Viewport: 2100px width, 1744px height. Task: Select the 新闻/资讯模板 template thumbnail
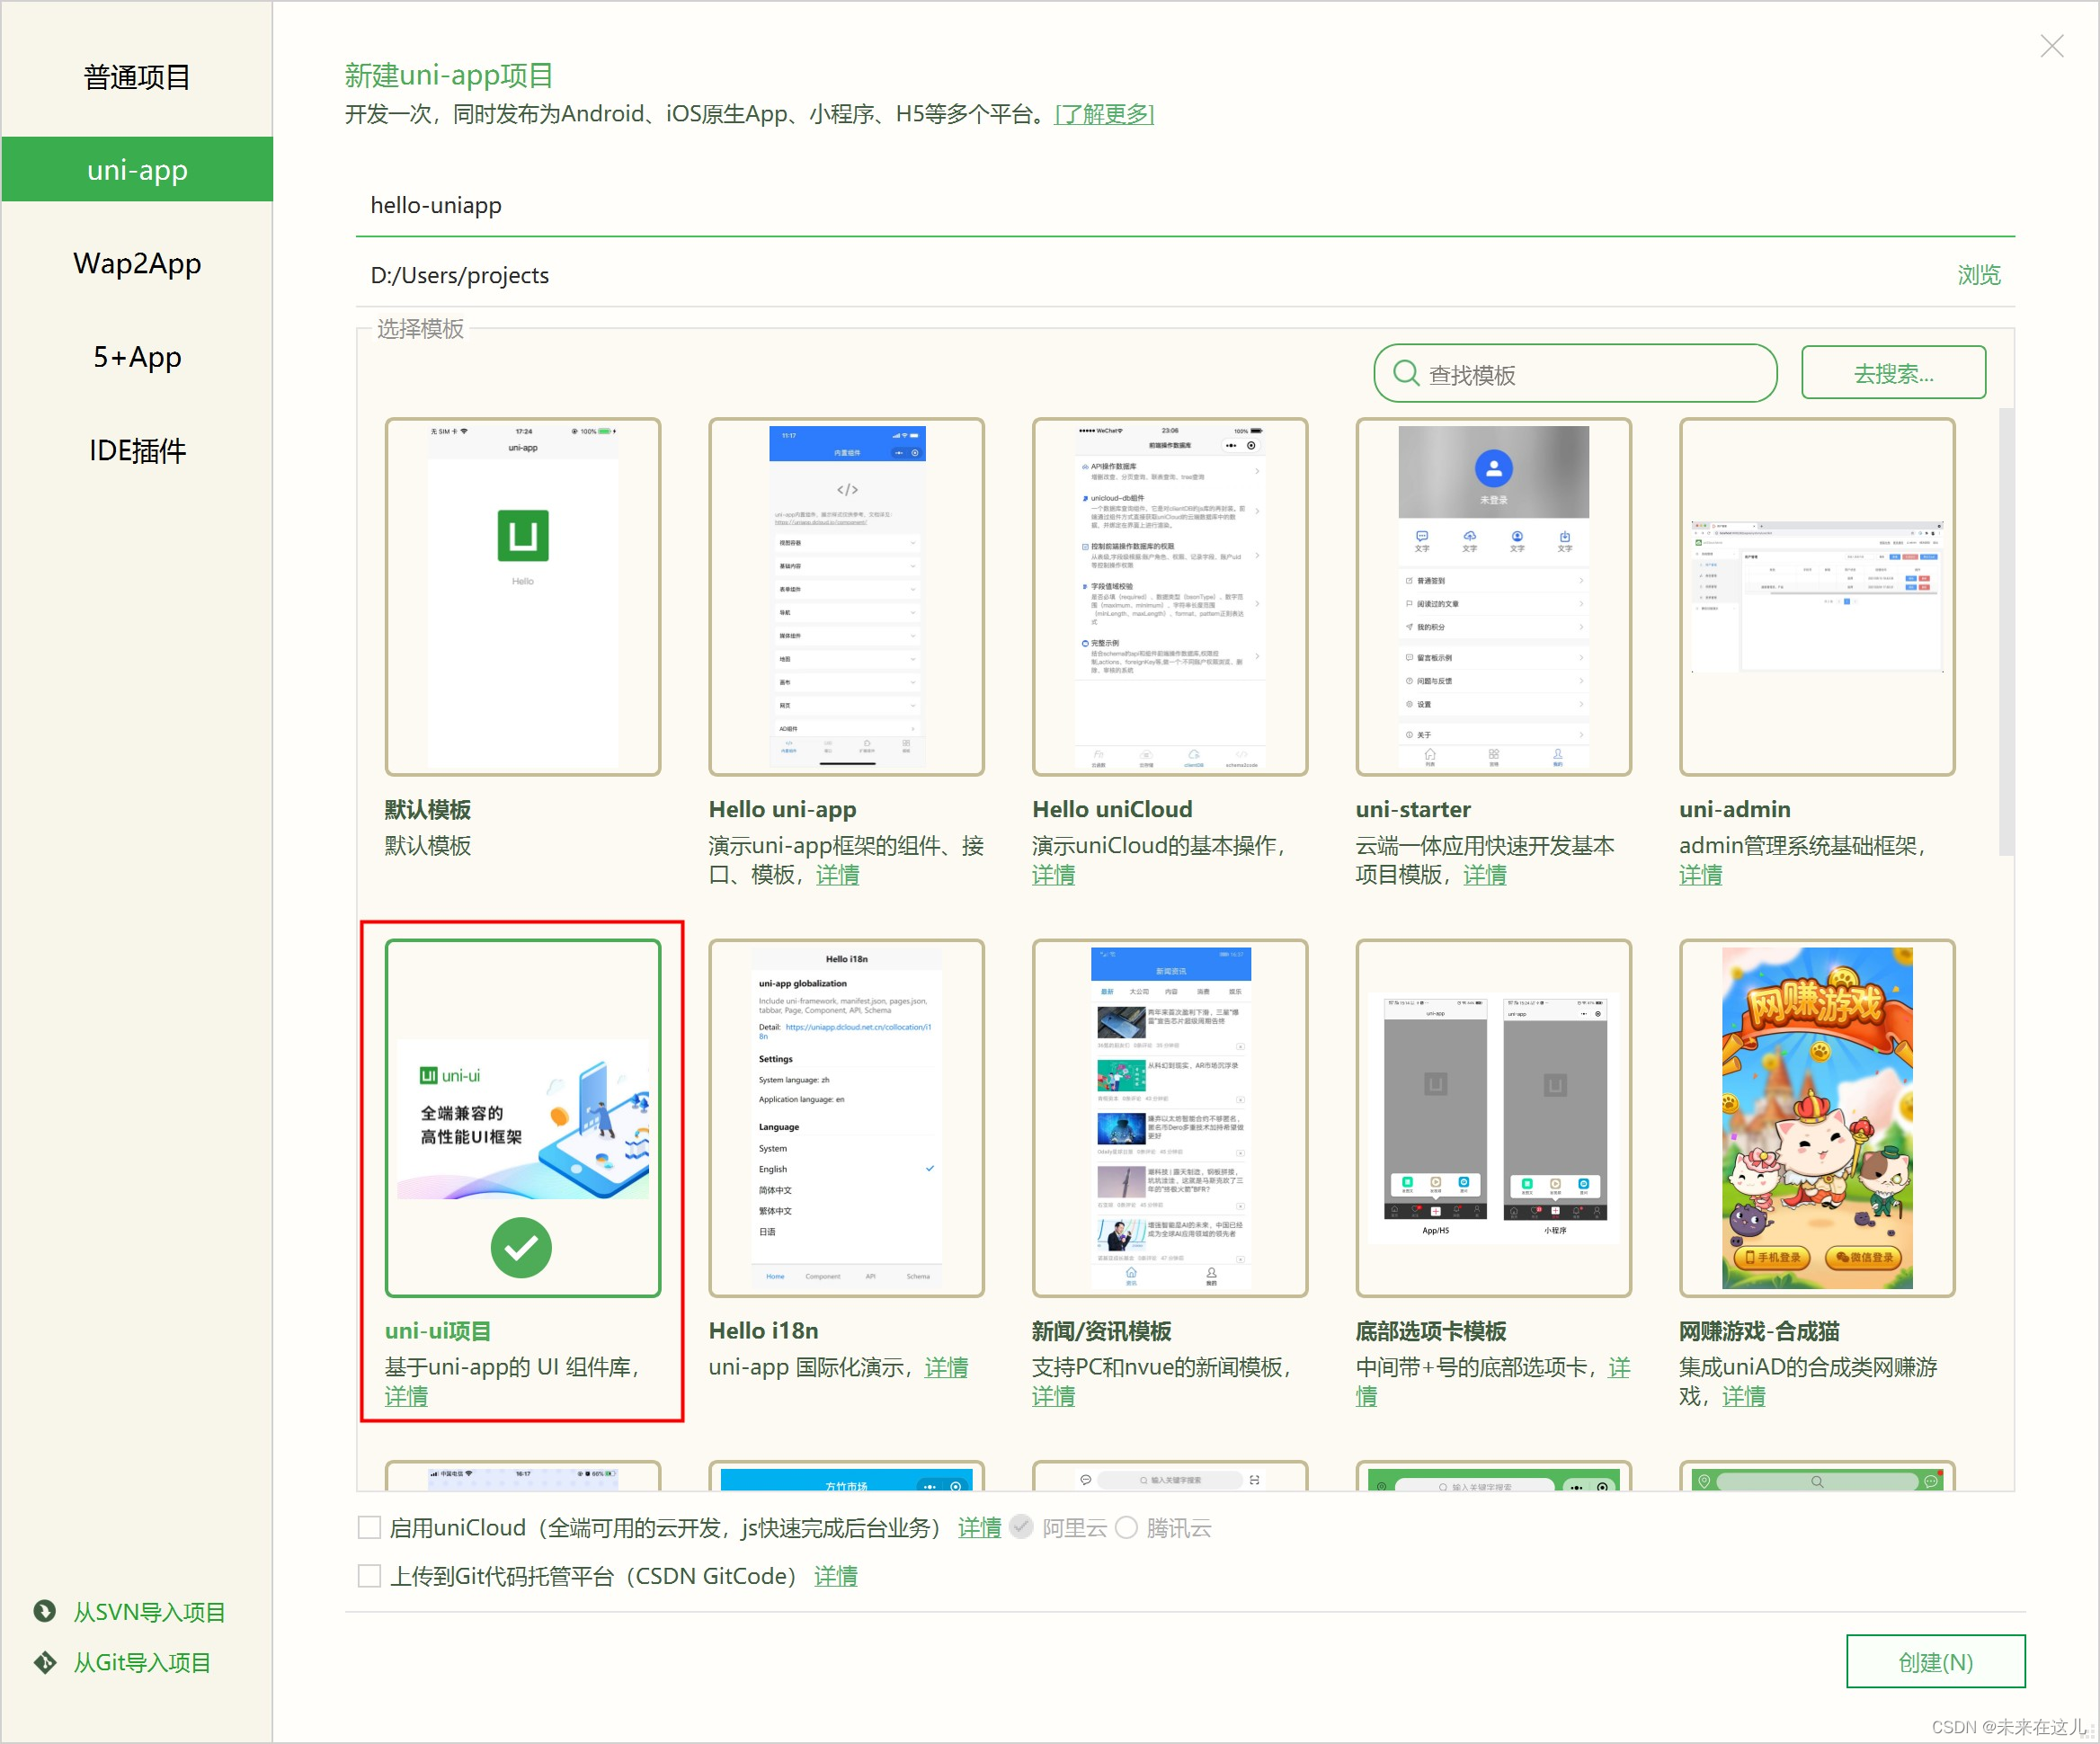(1170, 1118)
